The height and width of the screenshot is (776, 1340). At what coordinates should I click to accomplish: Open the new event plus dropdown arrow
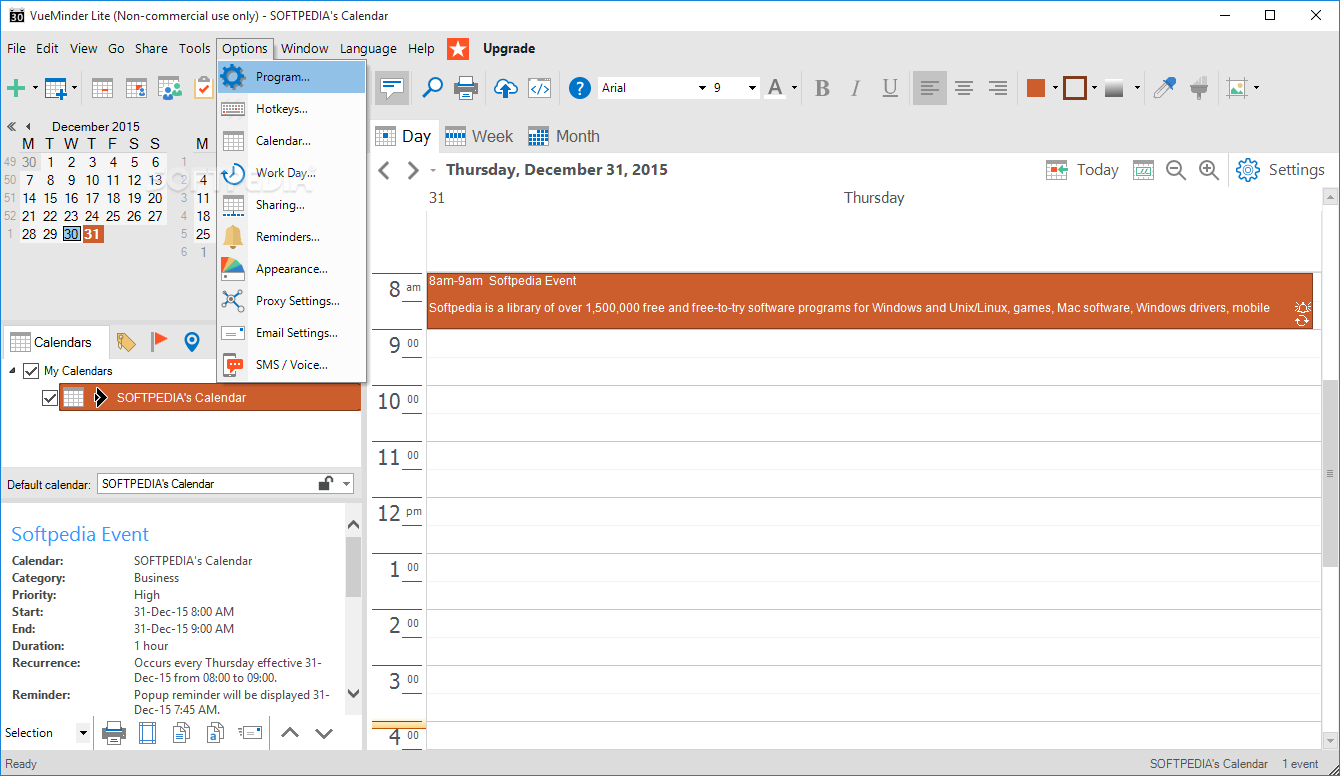pos(35,88)
